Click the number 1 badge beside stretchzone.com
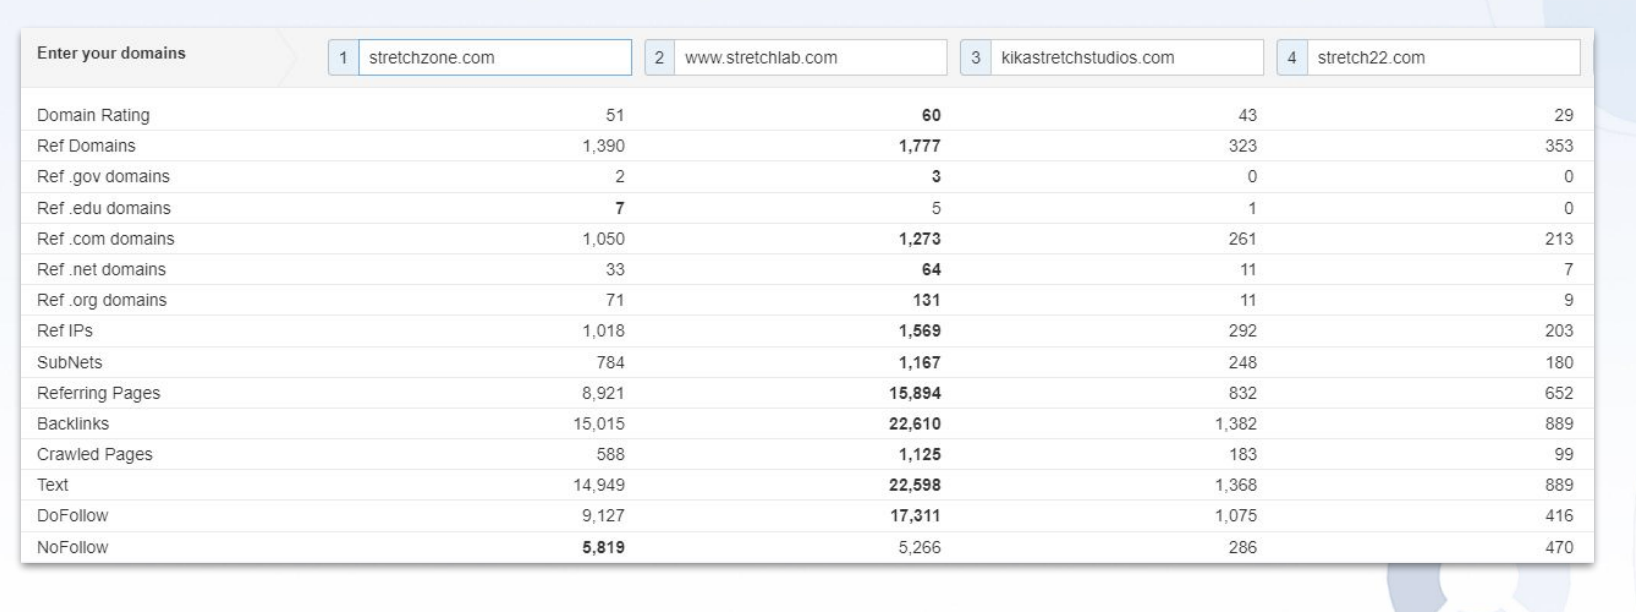 pos(343,58)
